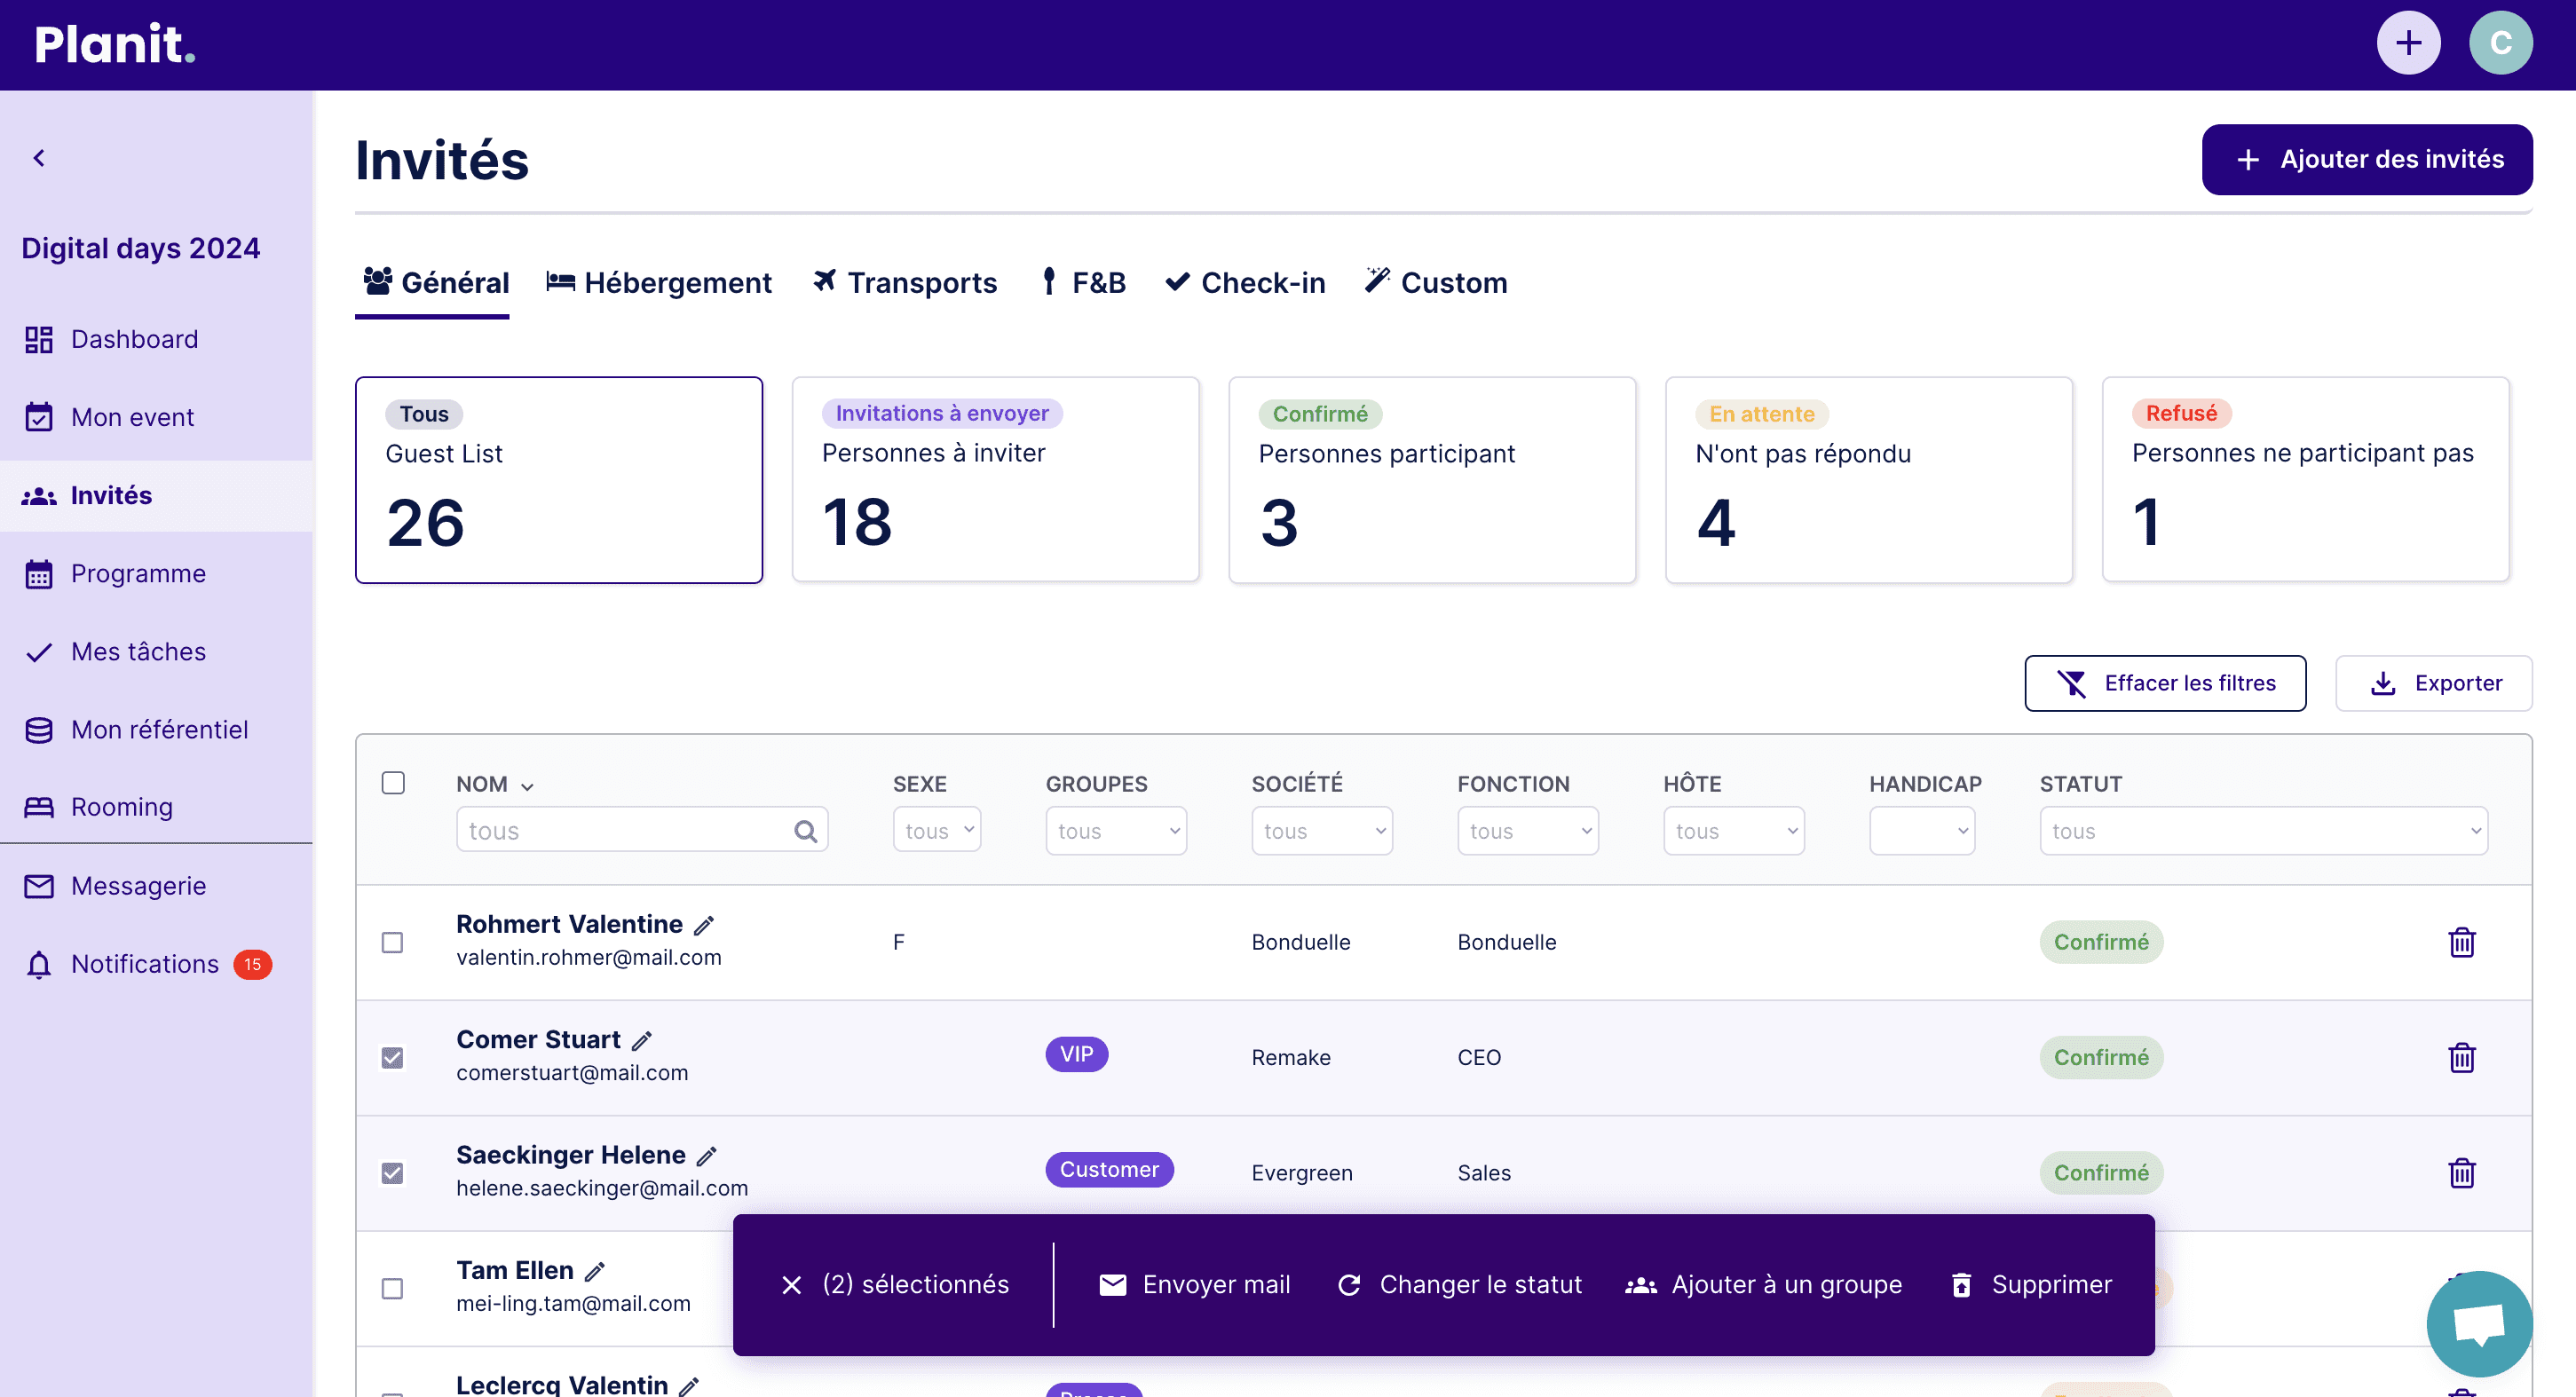This screenshot has width=2576, height=1397.
Task: Click the trash icon for Rohmert Valentine
Action: coord(2461,942)
